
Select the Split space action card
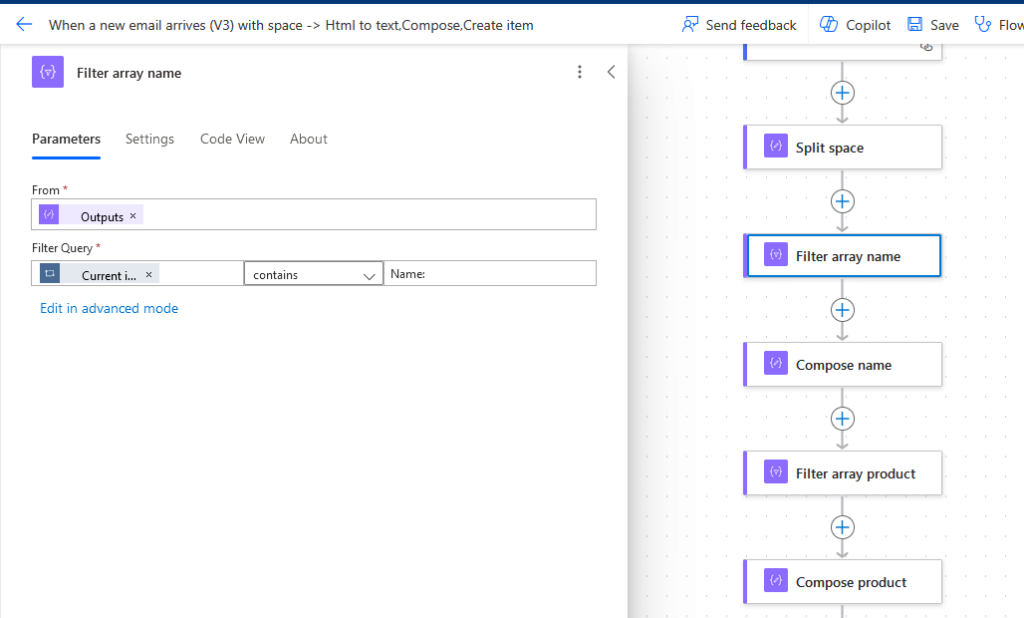(843, 148)
